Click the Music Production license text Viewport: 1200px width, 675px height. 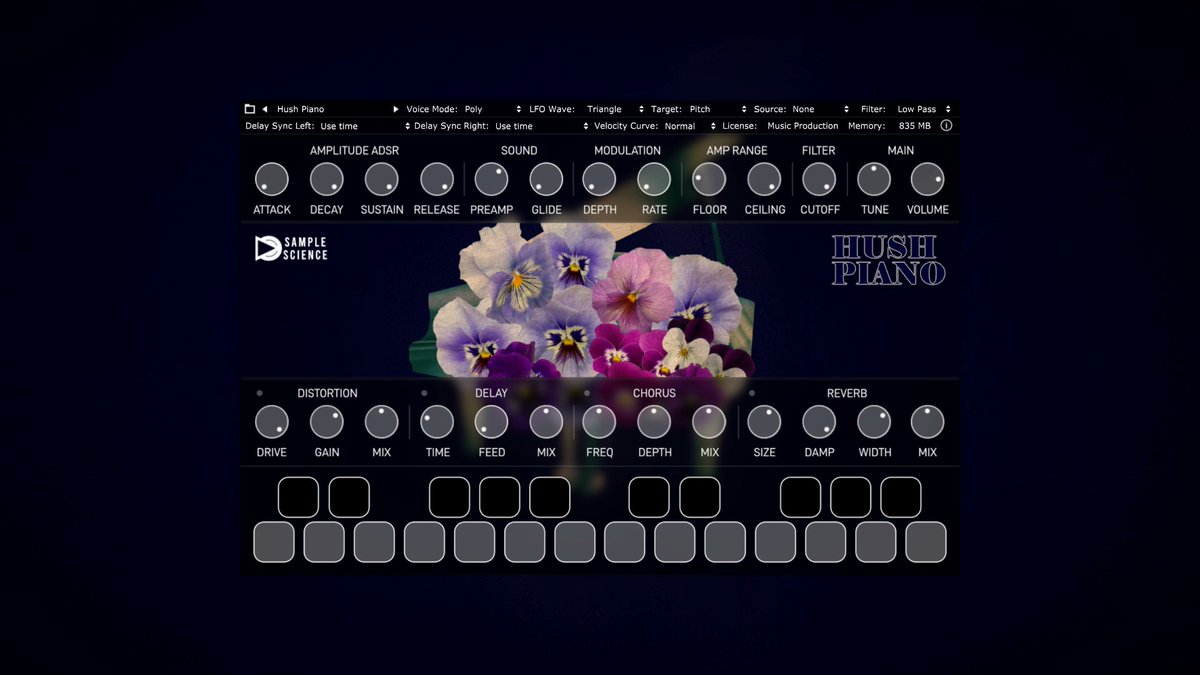802,126
